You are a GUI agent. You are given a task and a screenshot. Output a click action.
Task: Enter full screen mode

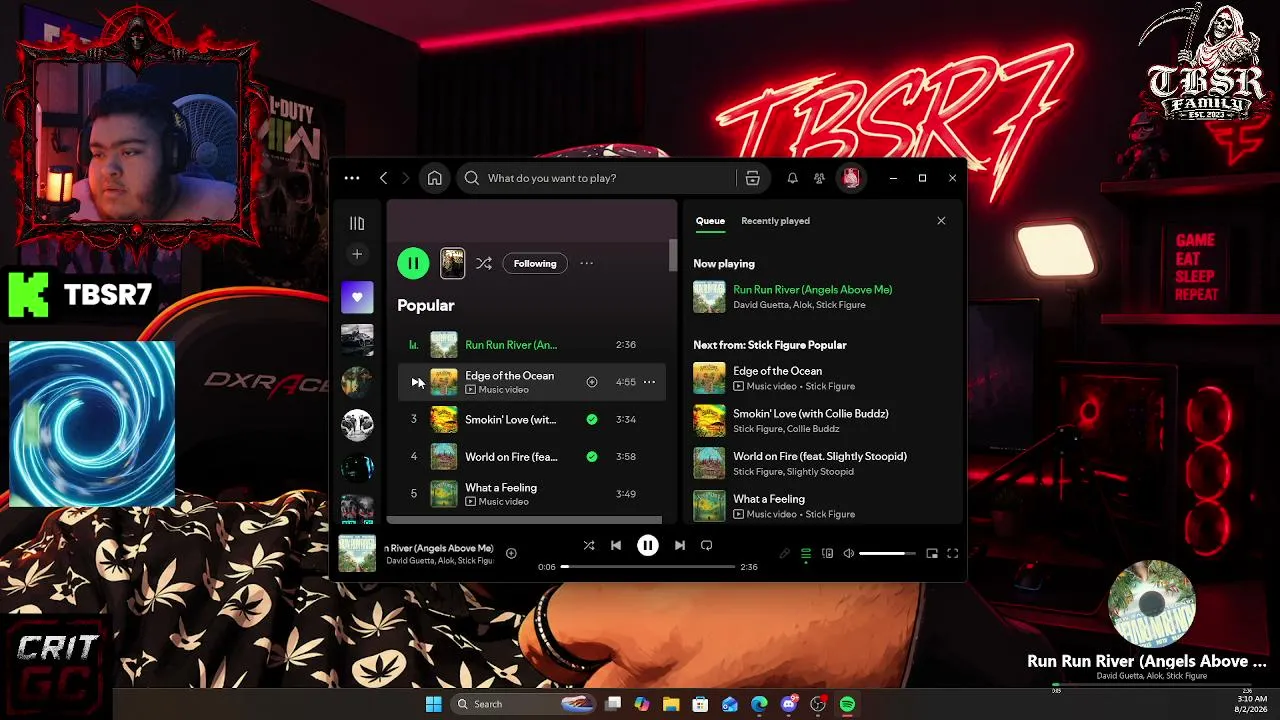tap(952, 553)
